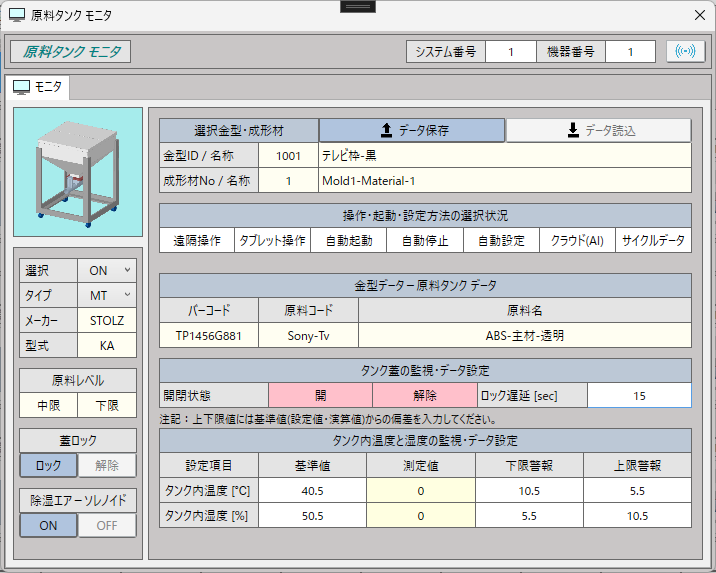Turn 除湿エアーソレノイド ON

click(x=48, y=526)
